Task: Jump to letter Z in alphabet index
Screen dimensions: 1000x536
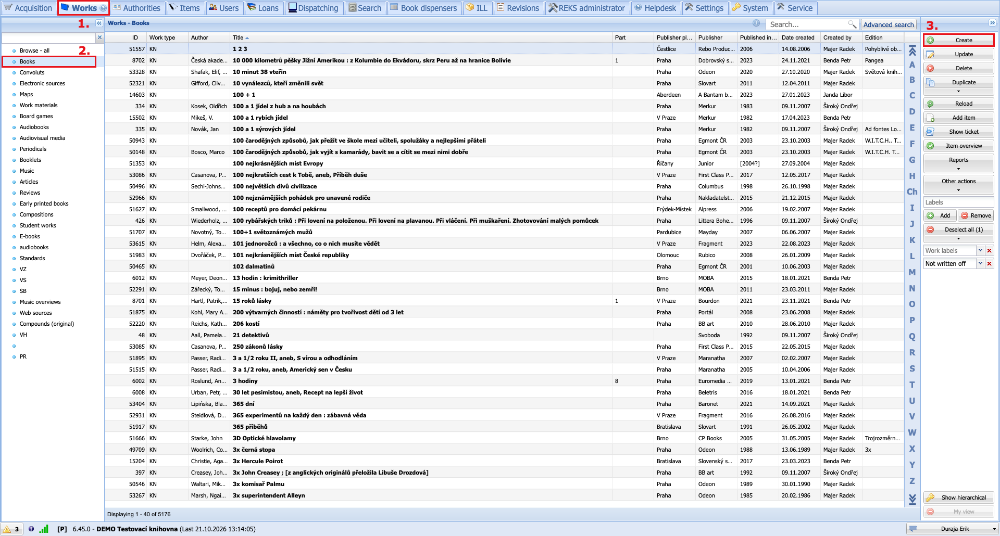Action: [x=912, y=480]
